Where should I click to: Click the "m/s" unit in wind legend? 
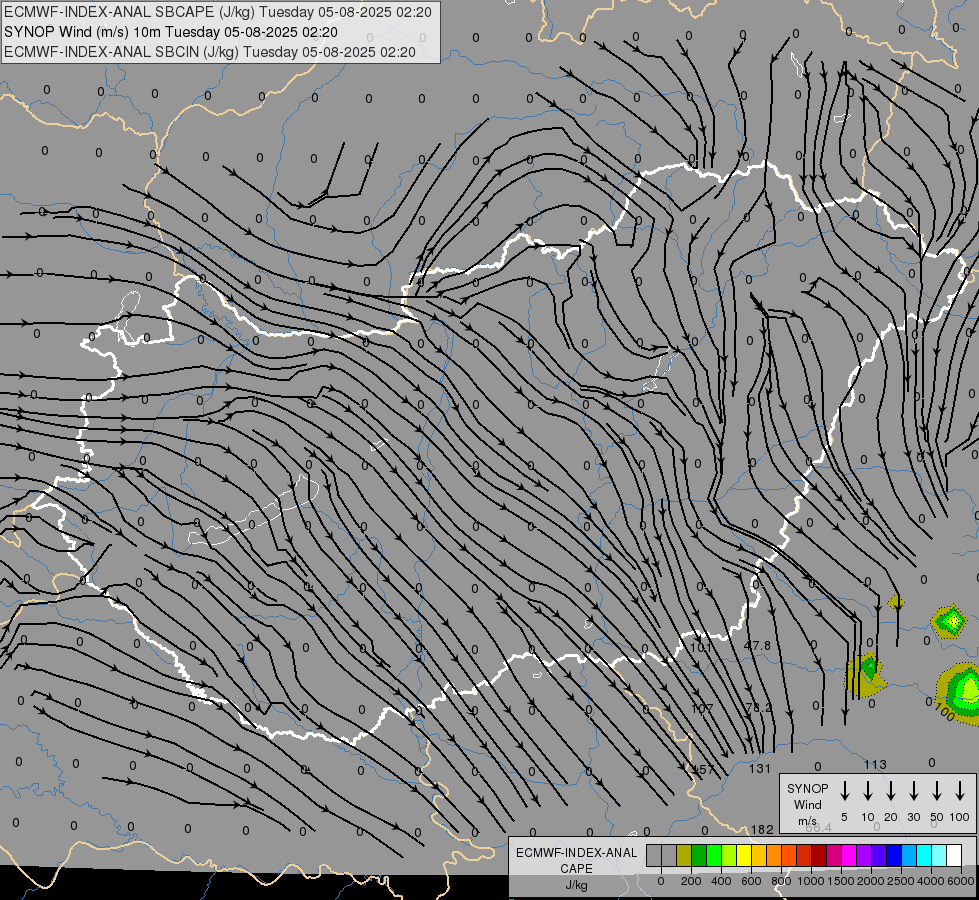[x=807, y=821]
